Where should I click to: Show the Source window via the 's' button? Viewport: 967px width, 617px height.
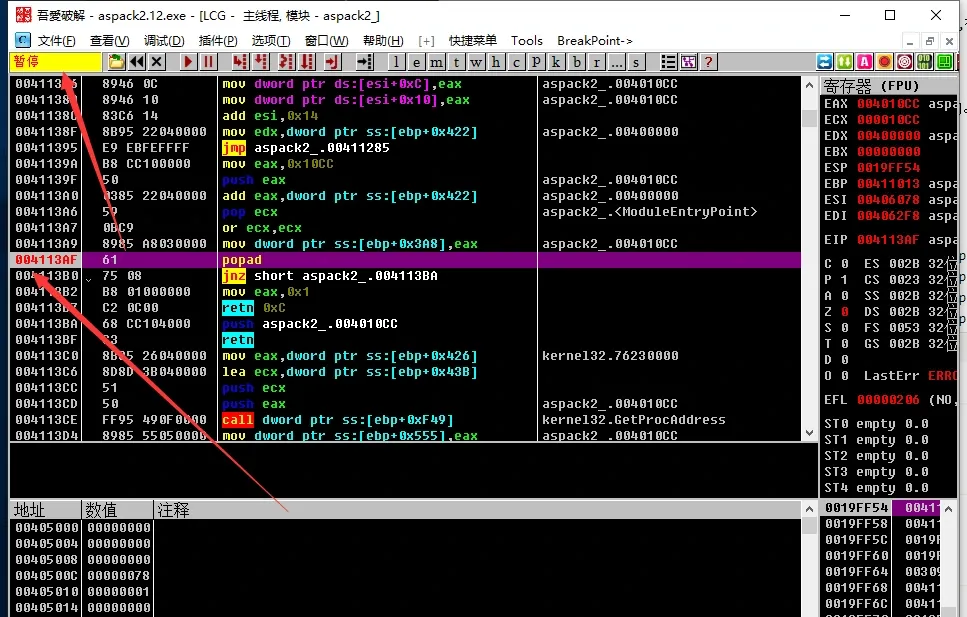coord(636,62)
